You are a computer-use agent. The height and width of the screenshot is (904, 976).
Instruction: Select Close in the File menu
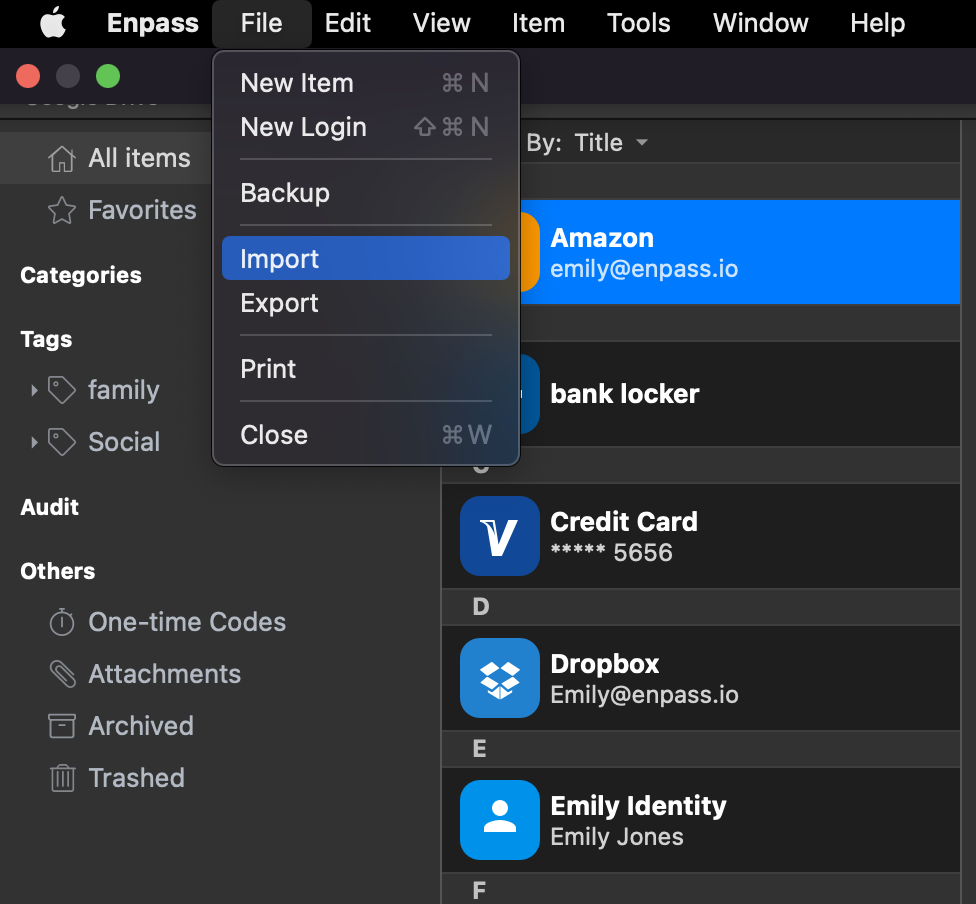(365, 435)
